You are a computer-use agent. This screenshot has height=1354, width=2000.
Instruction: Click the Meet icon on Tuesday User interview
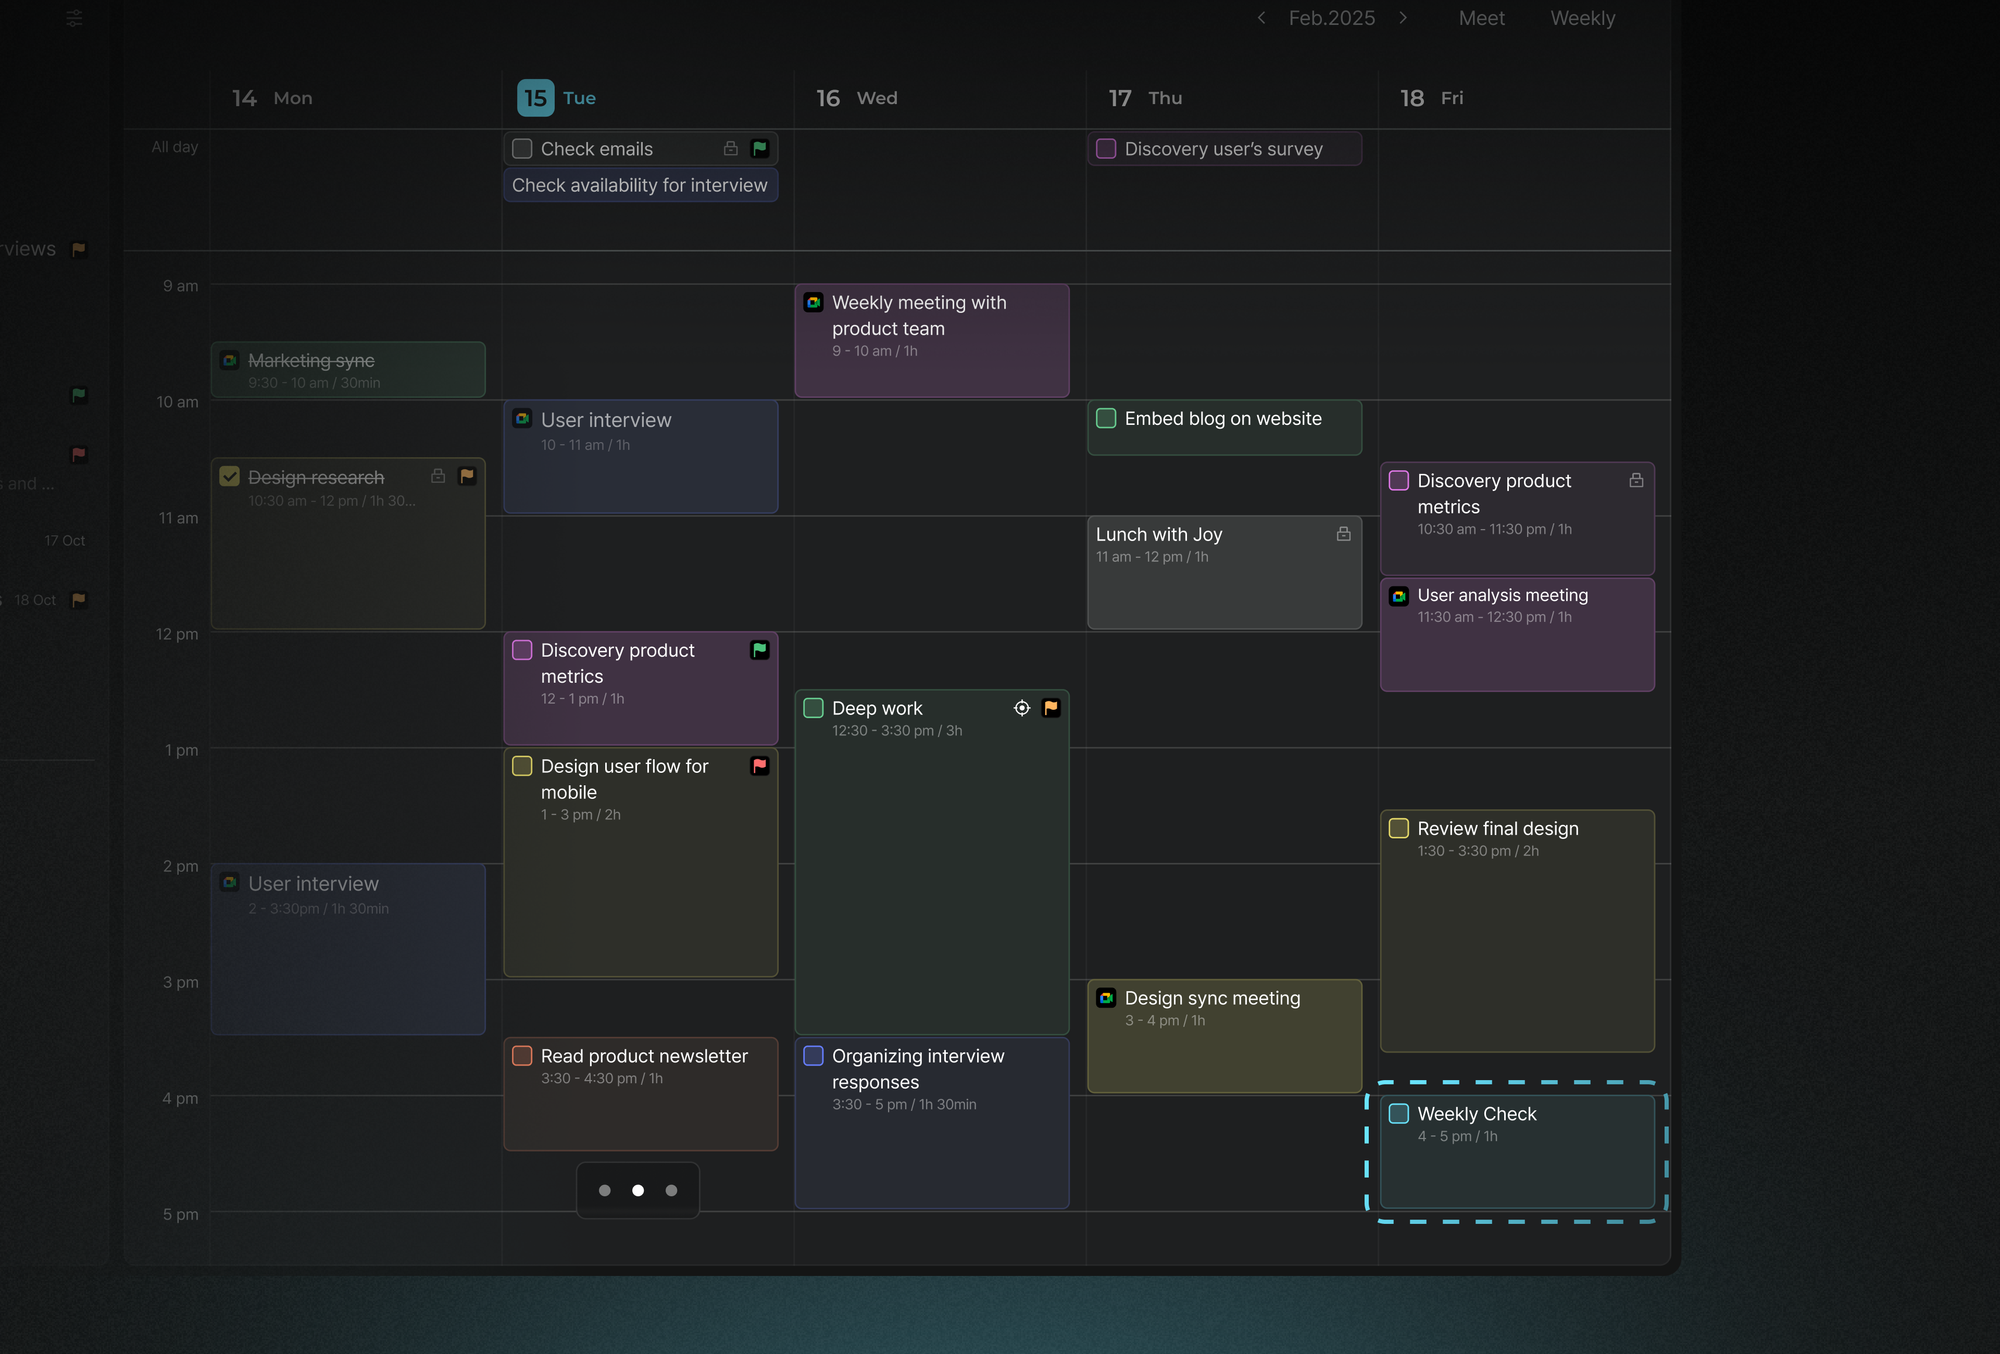pos(522,418)
